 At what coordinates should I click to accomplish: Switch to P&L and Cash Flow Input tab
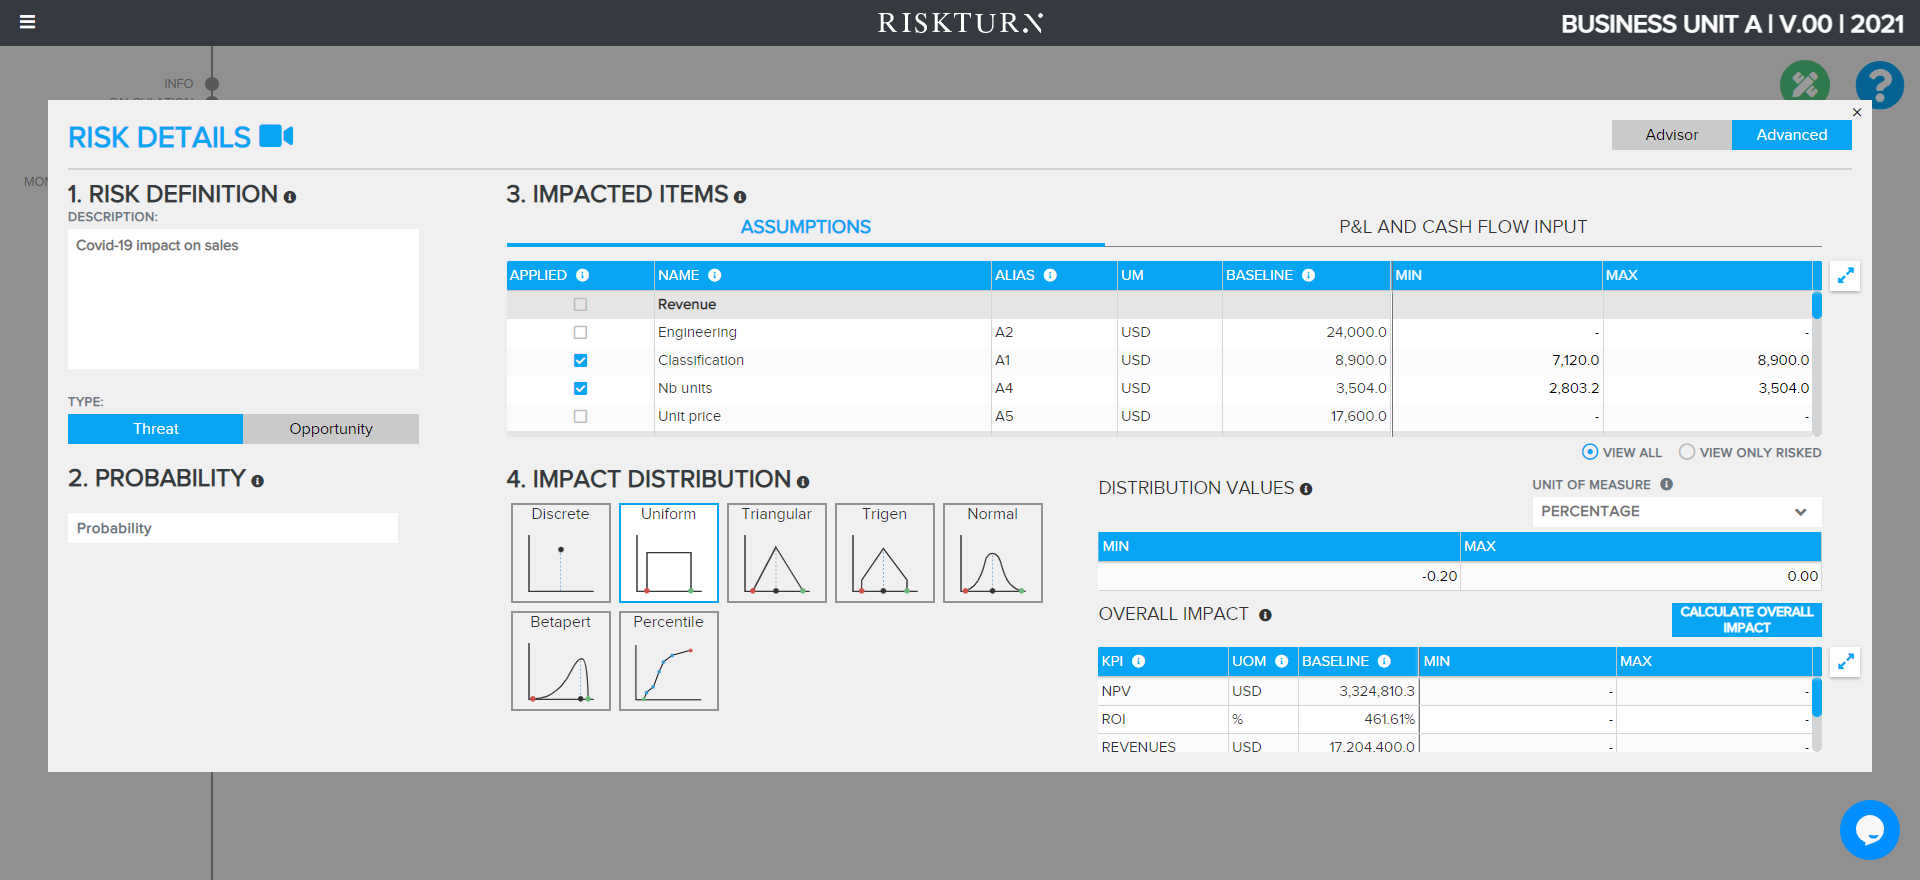[x=1462, y=227]
